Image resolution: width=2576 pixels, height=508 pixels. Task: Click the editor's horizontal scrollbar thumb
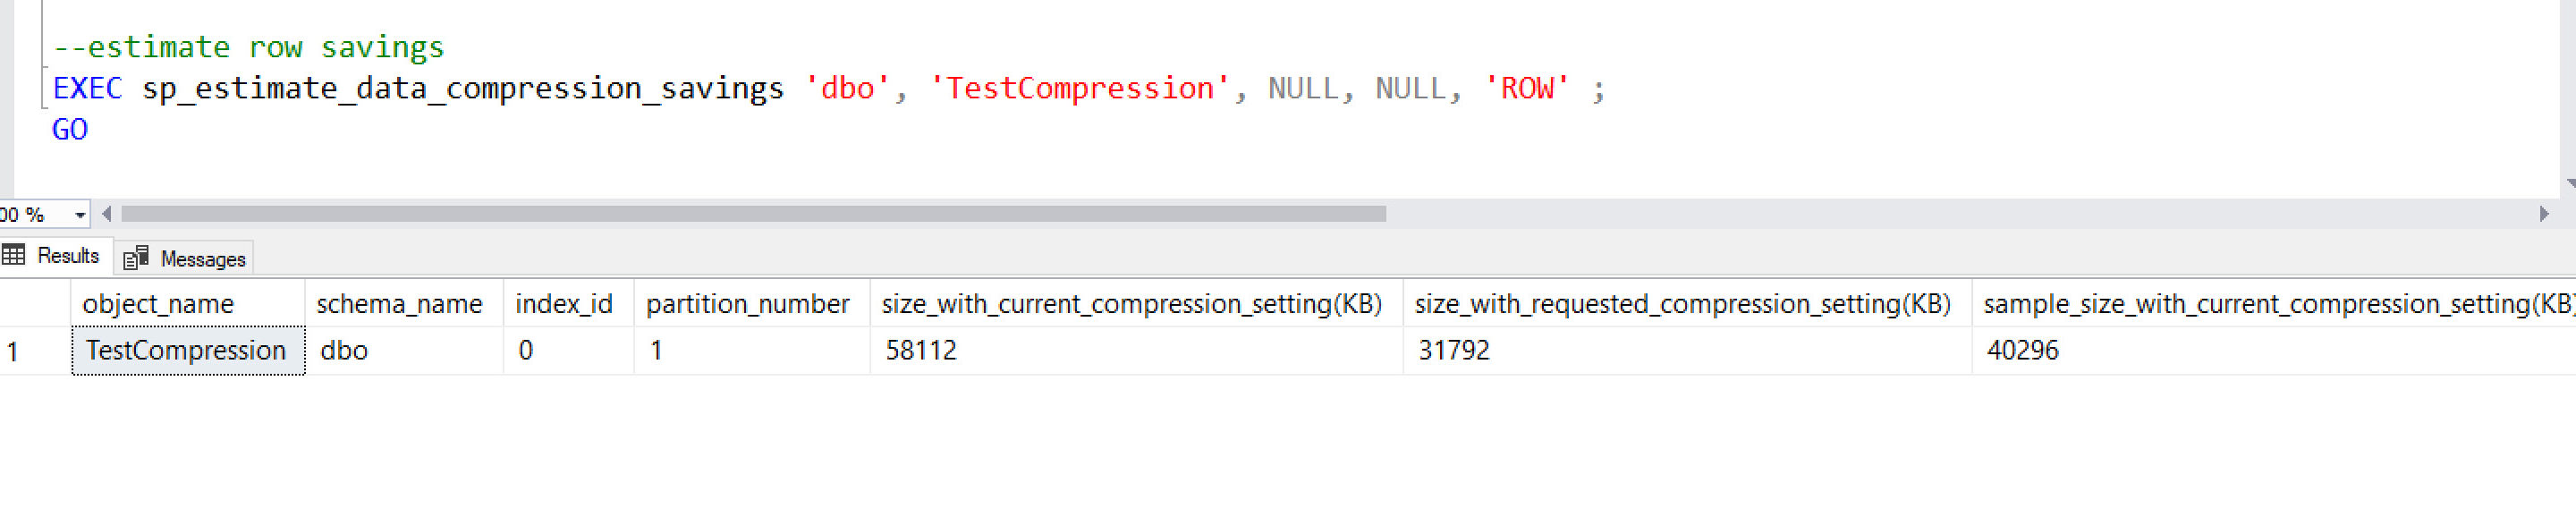(x=752, y=214)
